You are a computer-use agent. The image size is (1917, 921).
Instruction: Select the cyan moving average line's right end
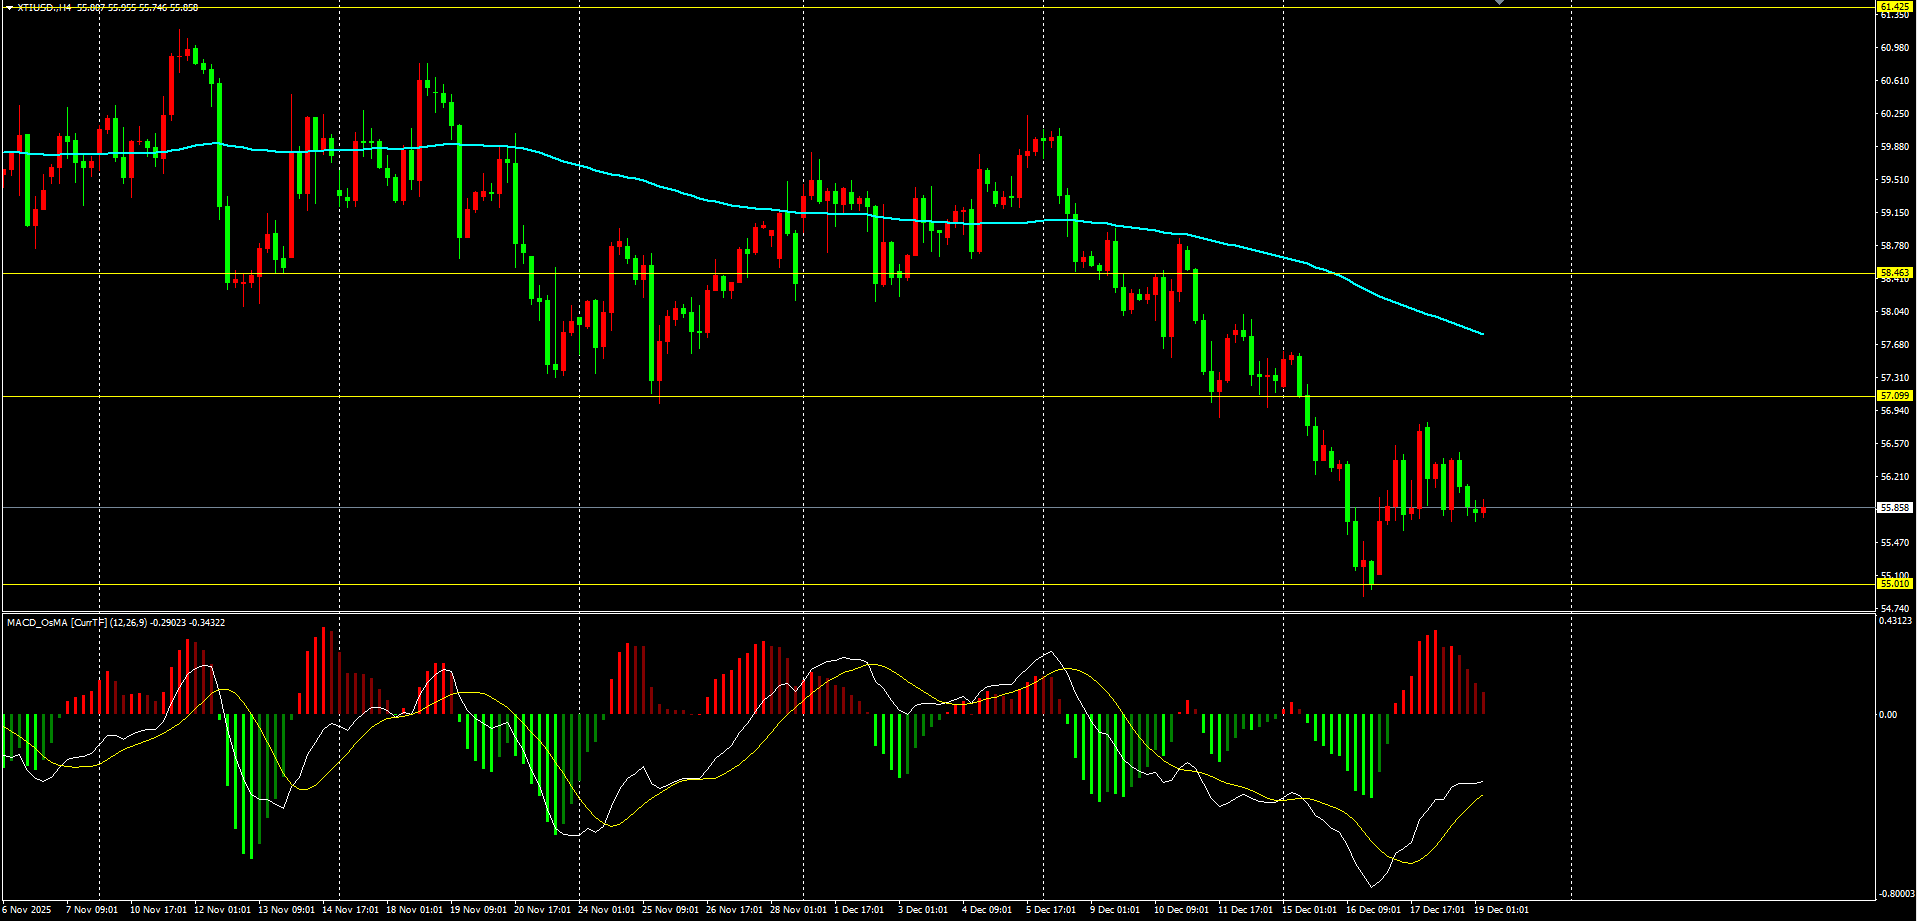1481,333
